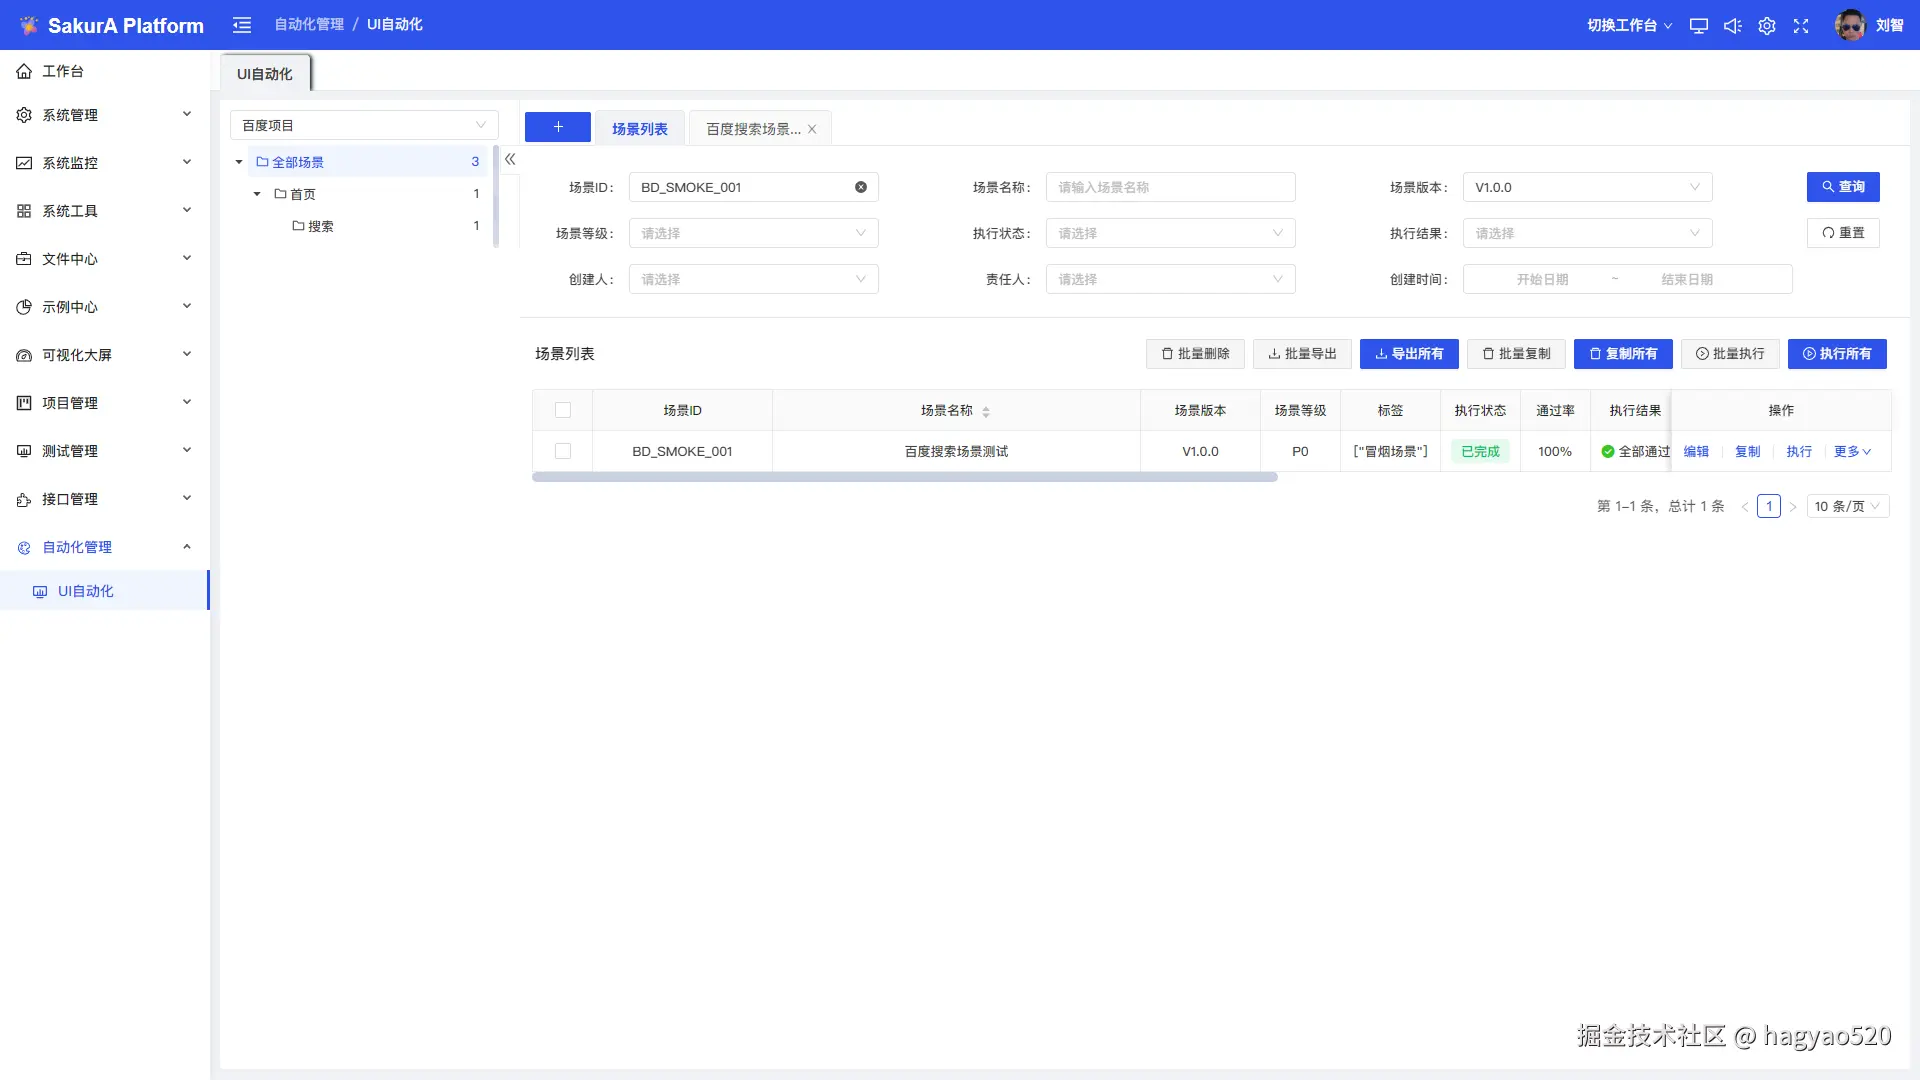Clear the scene ID input field
The image size is (1920, 1080).
pyautogui.click(x=861, y=187)
